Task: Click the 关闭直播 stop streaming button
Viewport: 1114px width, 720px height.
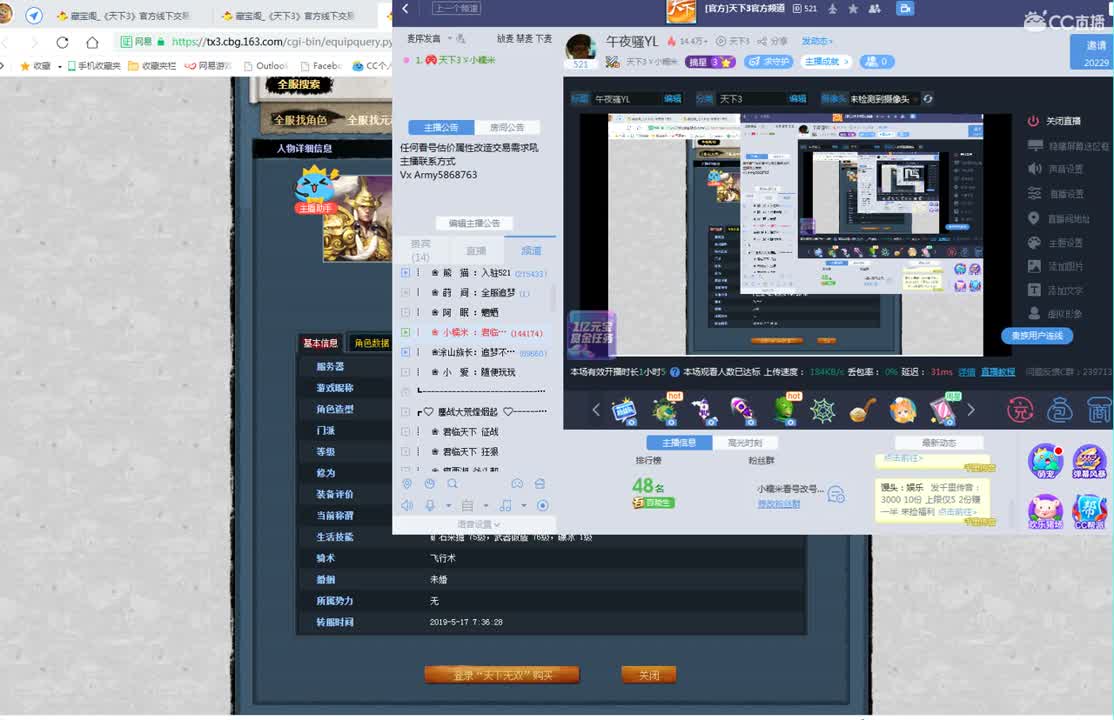Action: point(1057,120)
